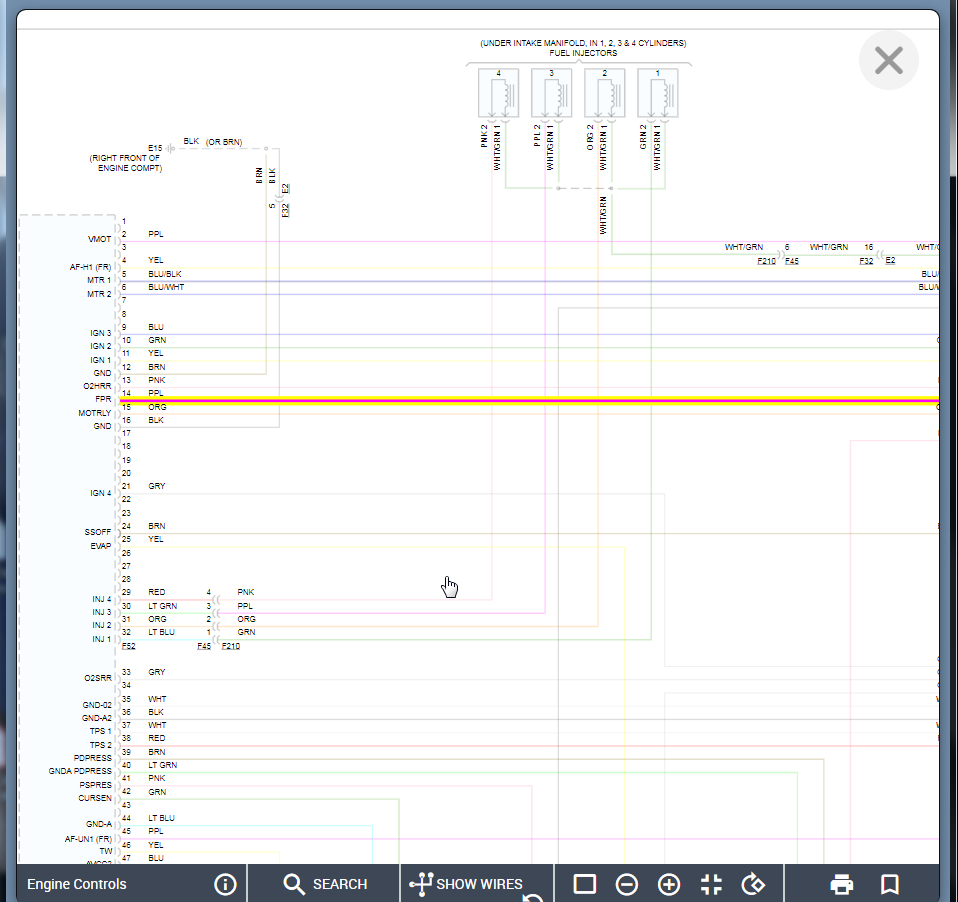Click the BLU/BLK wire color label
Image resolution: width=958 pixels, height=902 pixels.
[165, 274]
